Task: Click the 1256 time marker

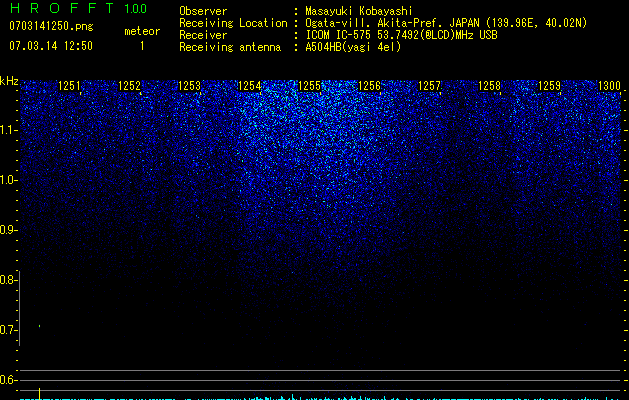Action: point(369,86)
